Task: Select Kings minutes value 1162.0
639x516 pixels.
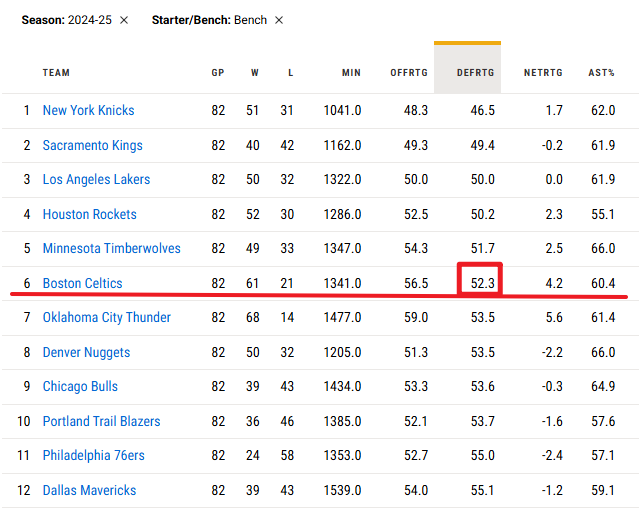Action: (x=342, y=146)
